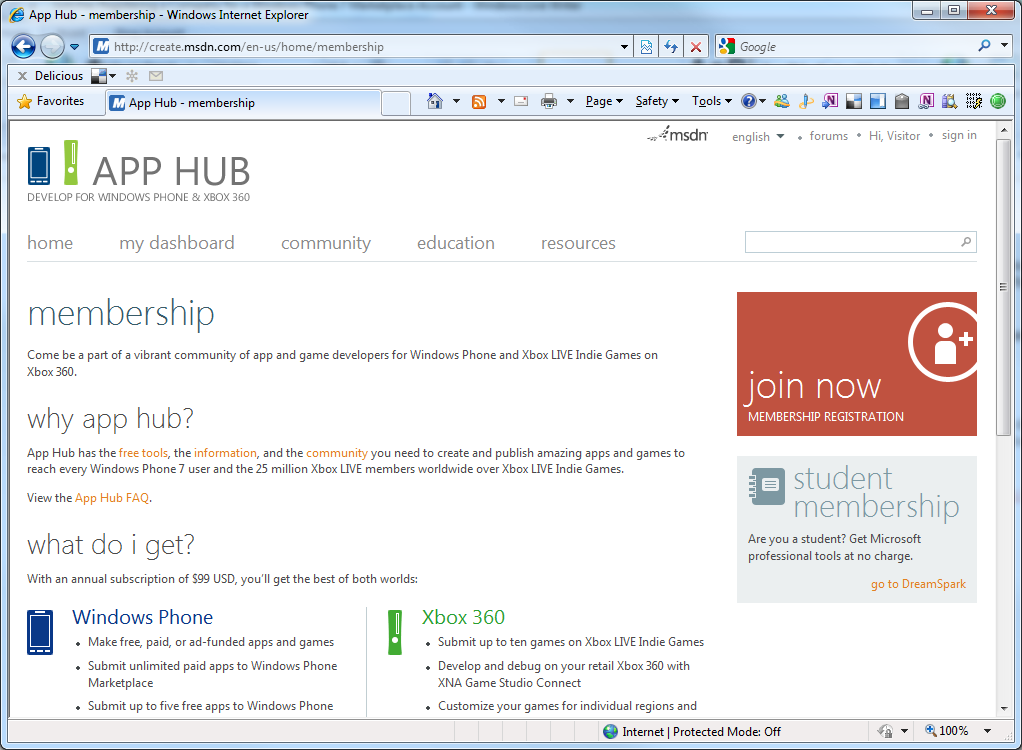The image size is (1022, 750).
Task: Click the red Stop loading icon
Action: coord(695,47)
